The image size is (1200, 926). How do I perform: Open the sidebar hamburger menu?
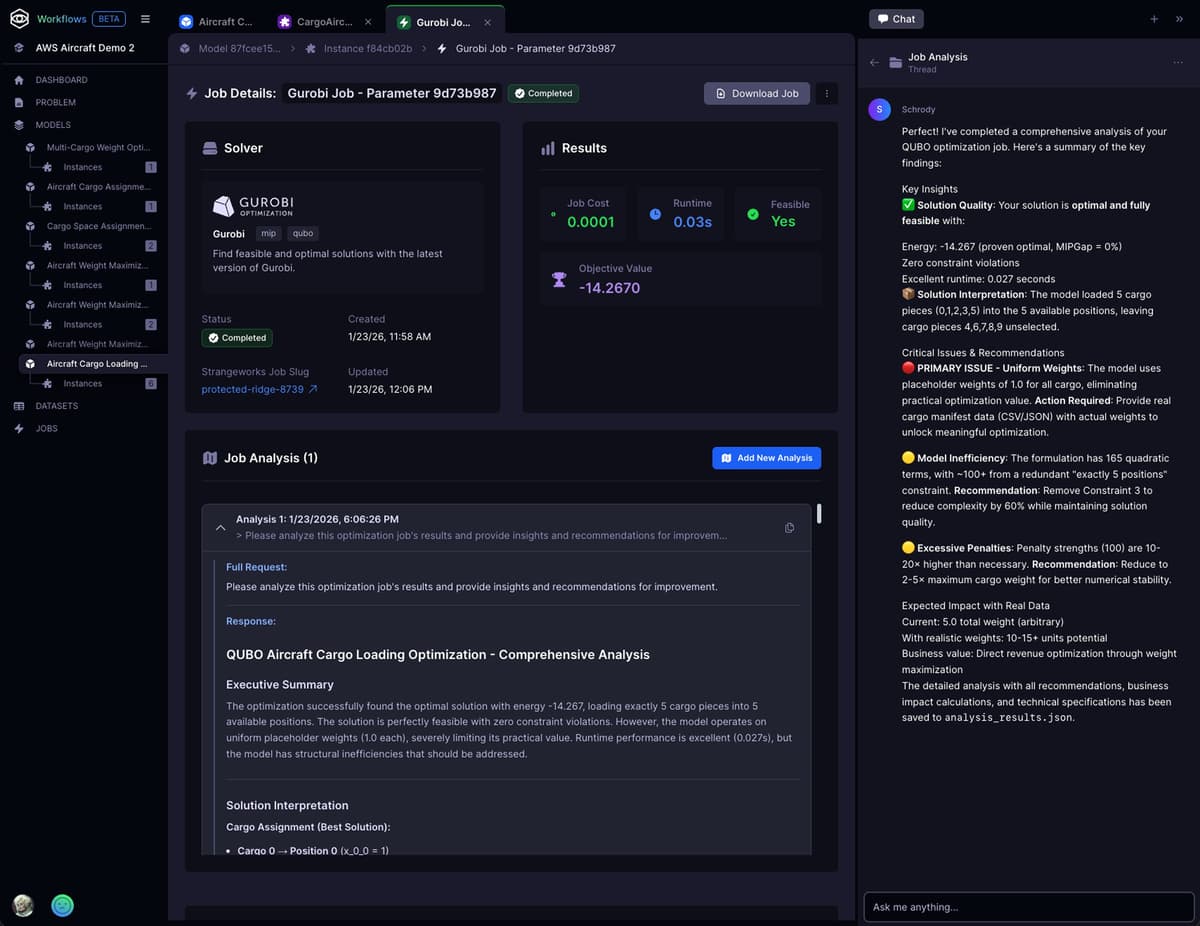click(x=145, y=18)
